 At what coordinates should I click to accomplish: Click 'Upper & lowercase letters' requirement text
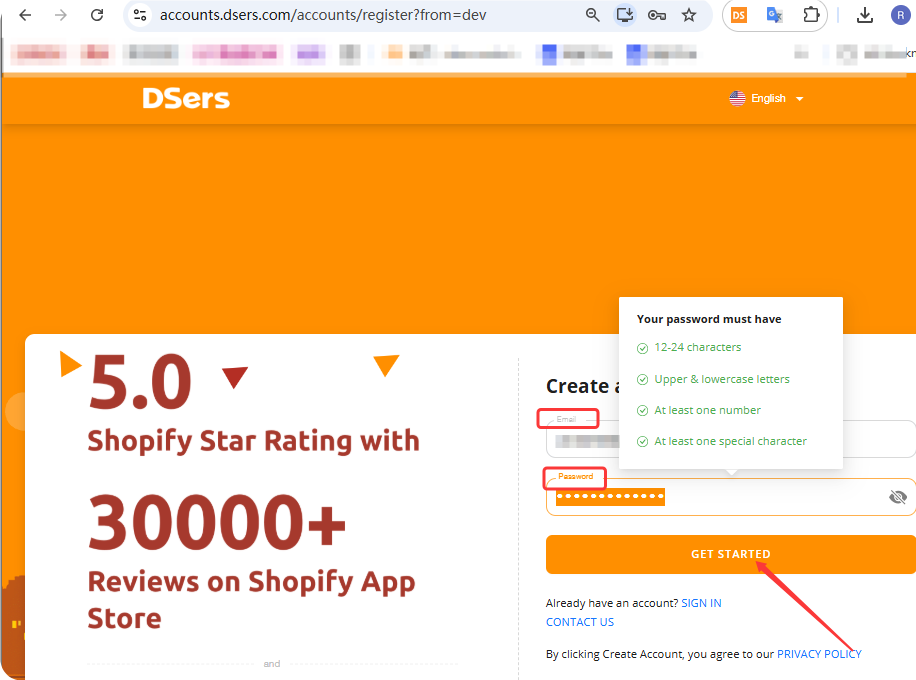click(721, 379)
